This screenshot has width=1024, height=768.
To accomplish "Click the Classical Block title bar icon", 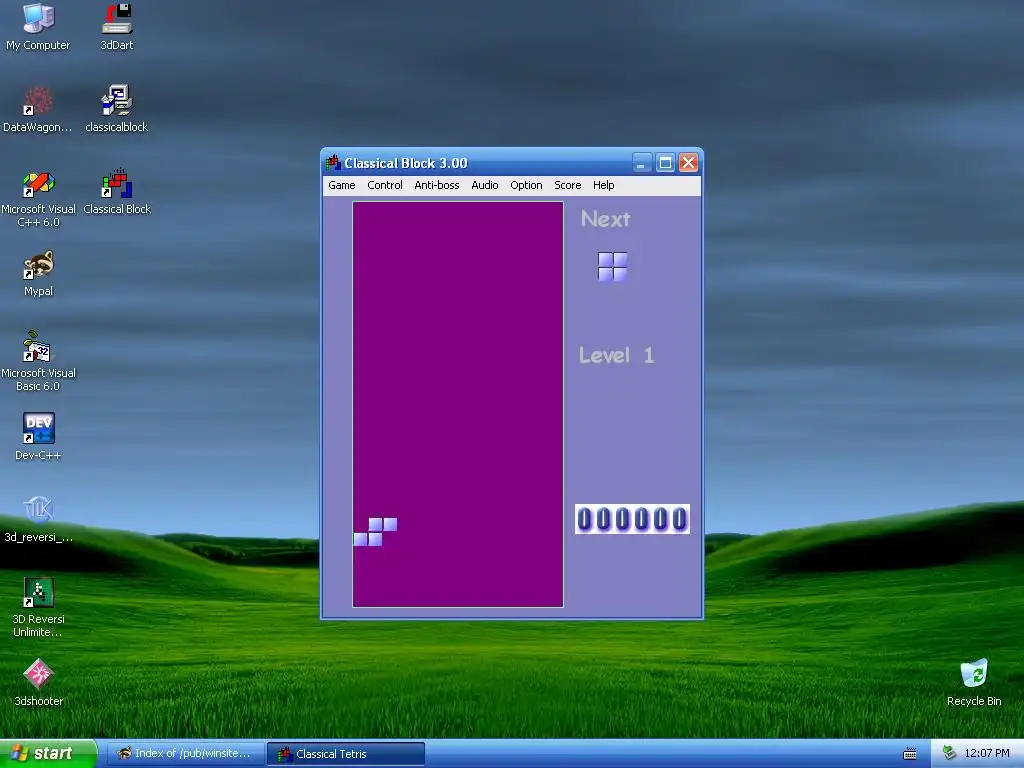I will pos(333,163).
